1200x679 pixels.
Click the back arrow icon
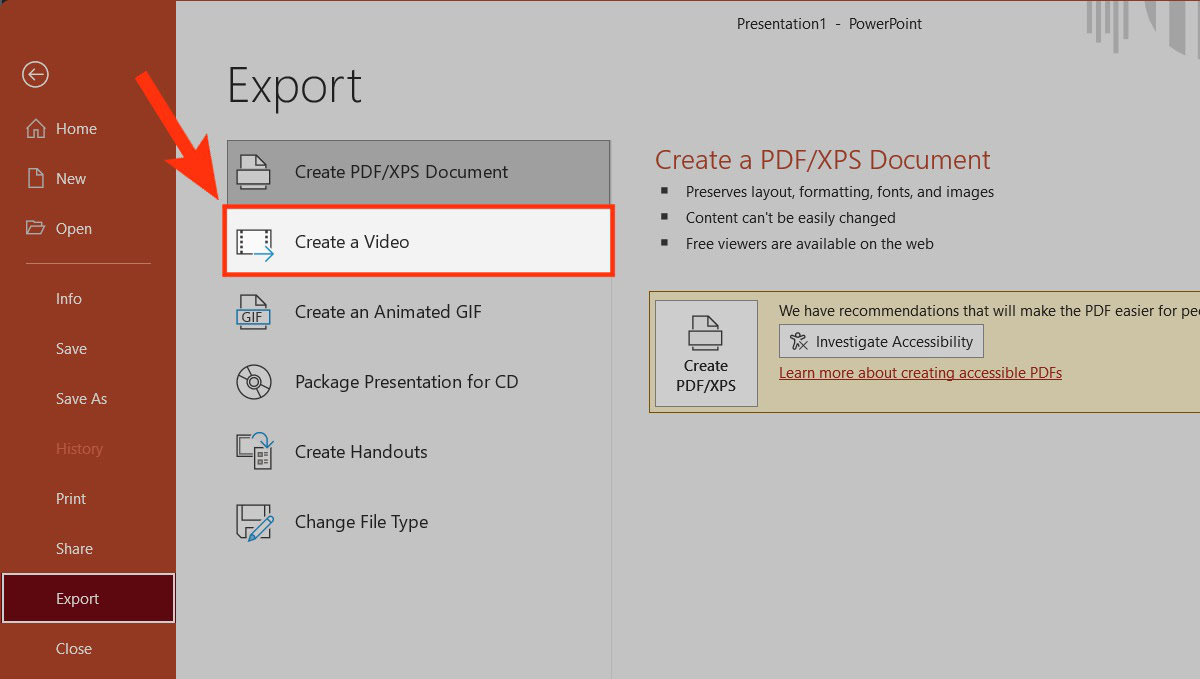36,75
